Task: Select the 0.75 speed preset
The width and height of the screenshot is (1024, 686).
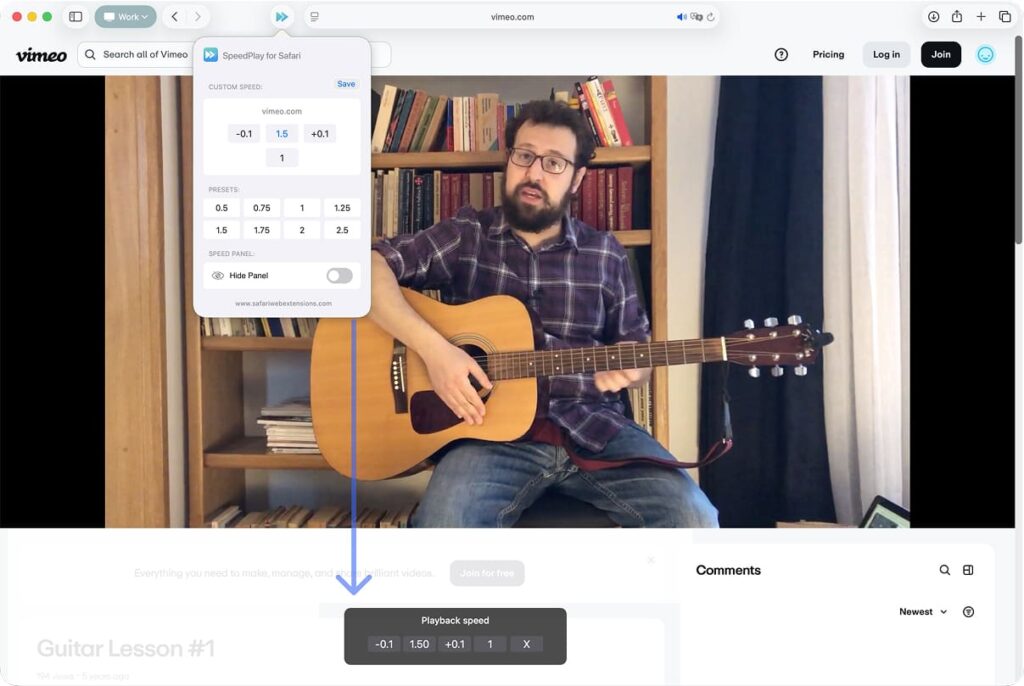Action: click(261, 208)
